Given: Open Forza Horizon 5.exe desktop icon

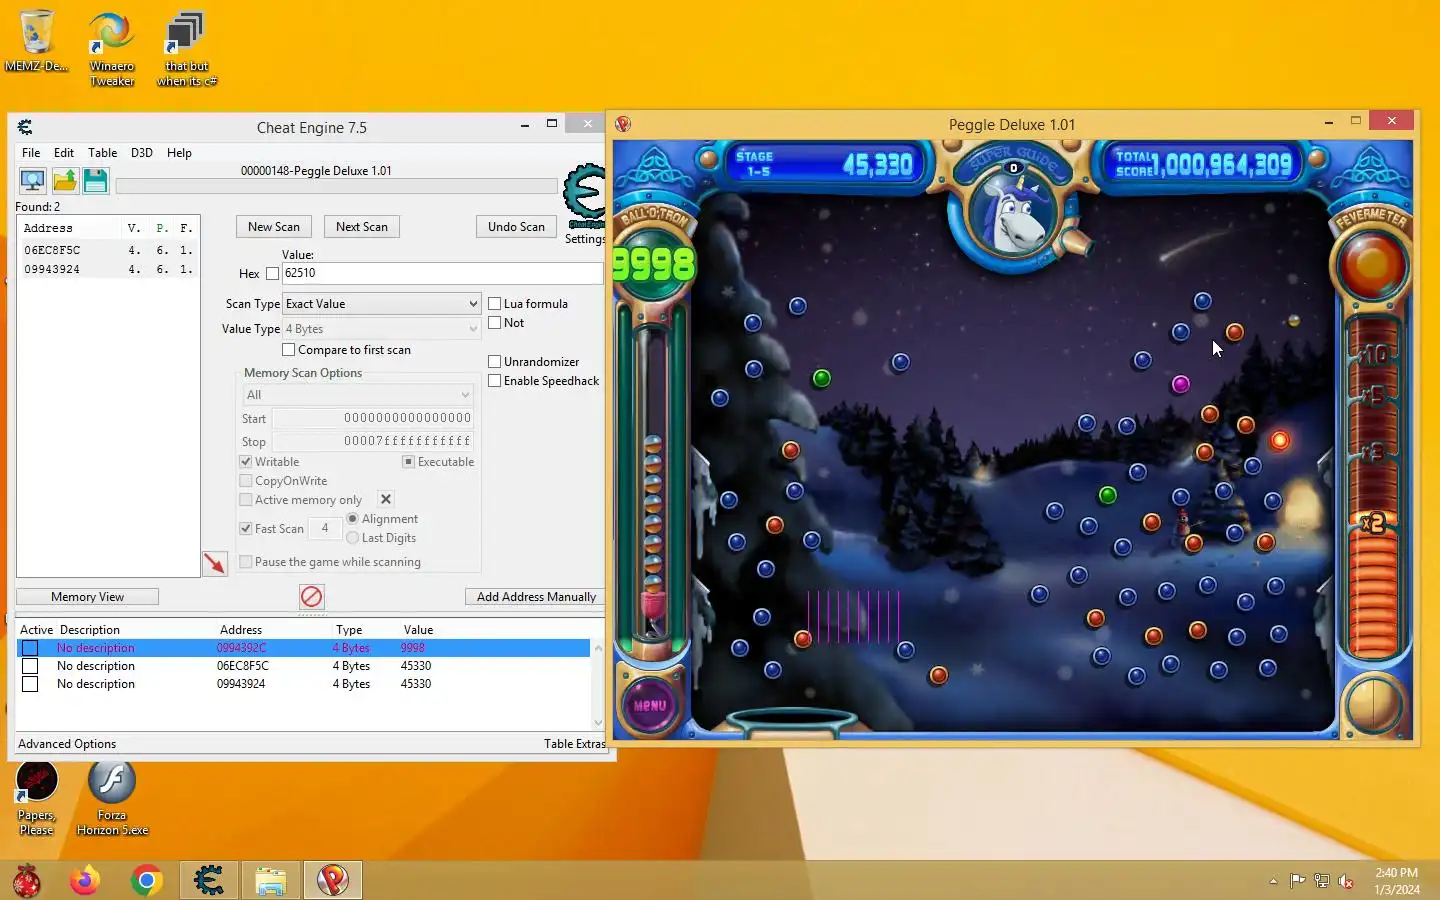Looking at the screenshot, I should coord(112,799).
